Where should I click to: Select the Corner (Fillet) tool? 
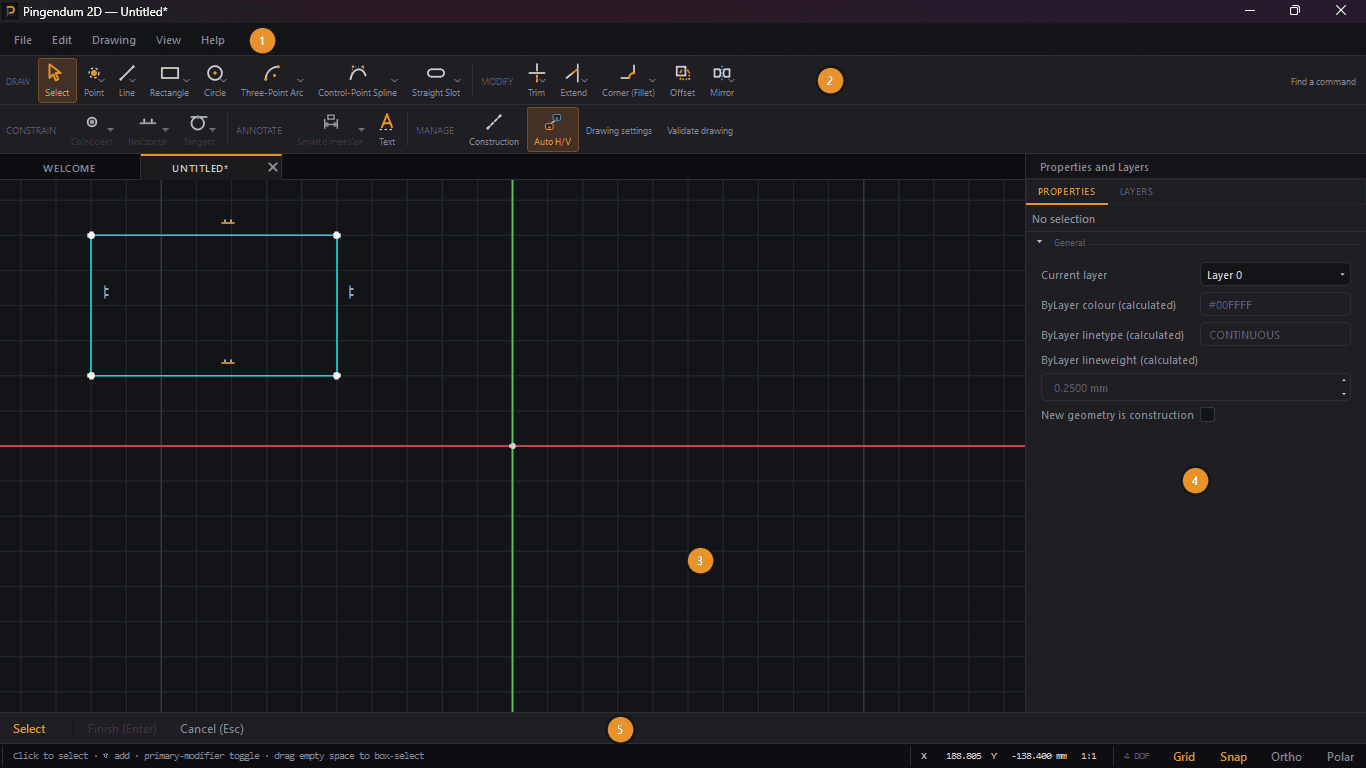click(628, 80)
